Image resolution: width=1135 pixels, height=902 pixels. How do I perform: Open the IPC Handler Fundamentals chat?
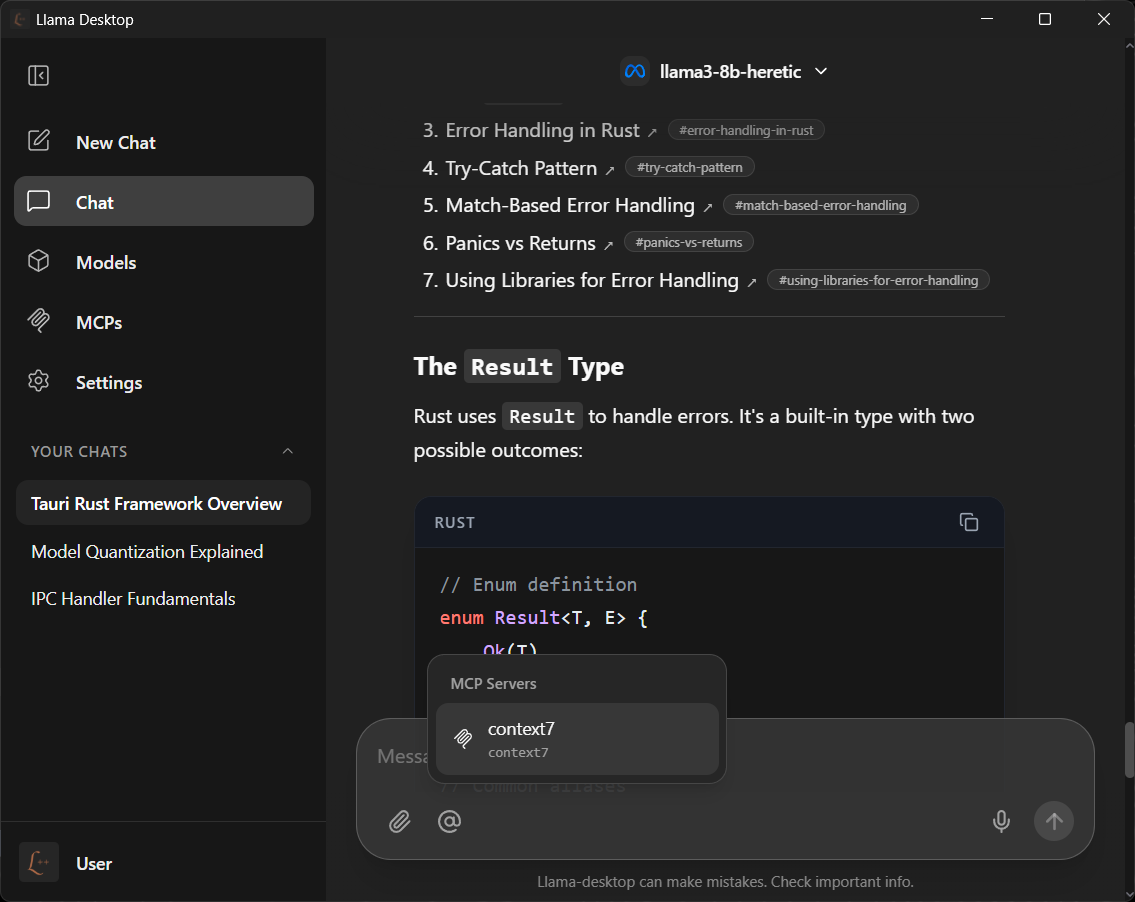tap(133, 598)
